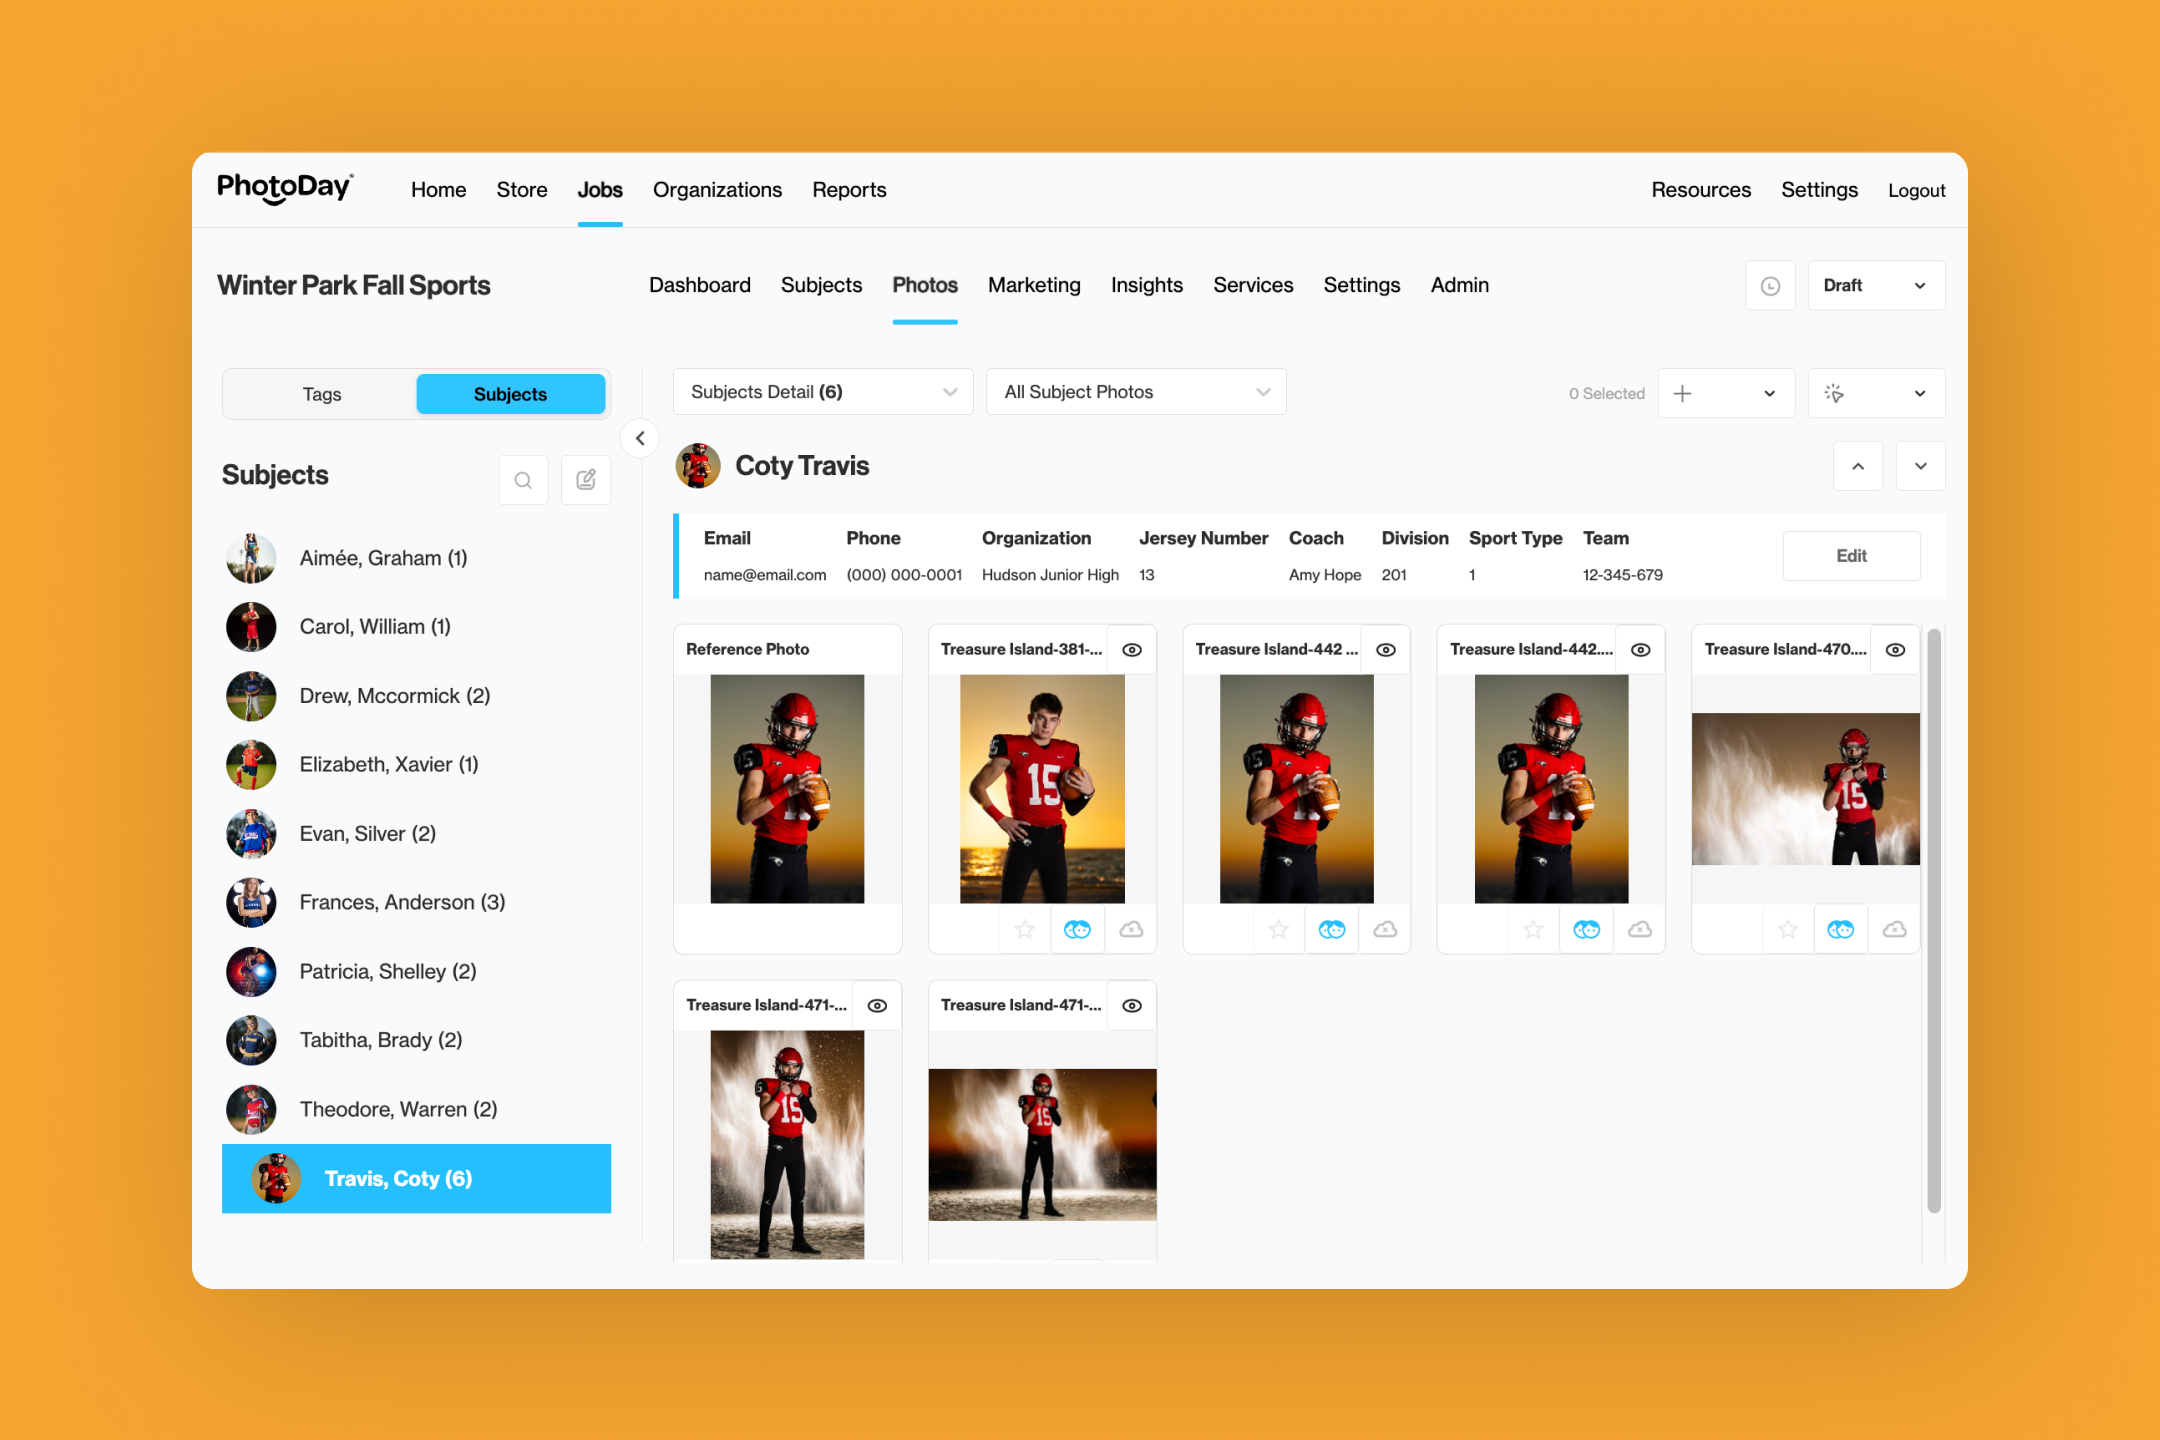
Task: Switch to the Marketing tab
Action: tap(1034, 285)
